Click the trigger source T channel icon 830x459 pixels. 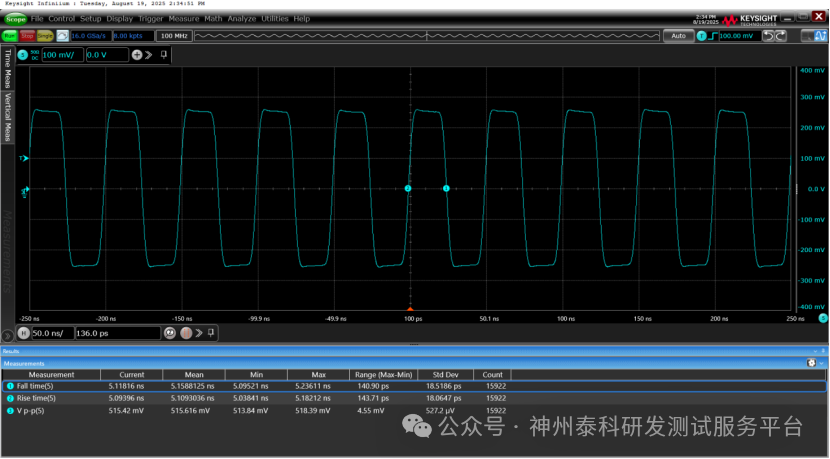[701, 35]
